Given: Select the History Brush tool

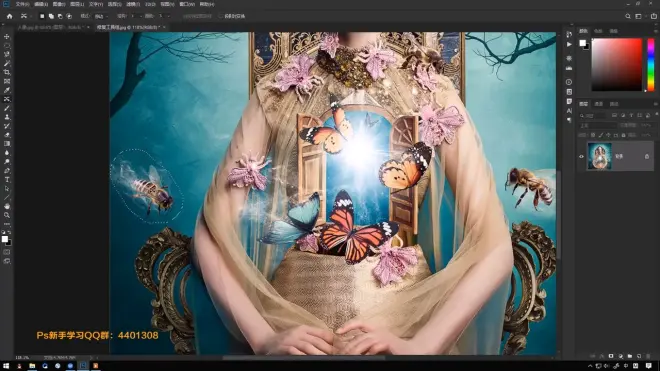Looking at the screenshot, I should coord(7,126).
